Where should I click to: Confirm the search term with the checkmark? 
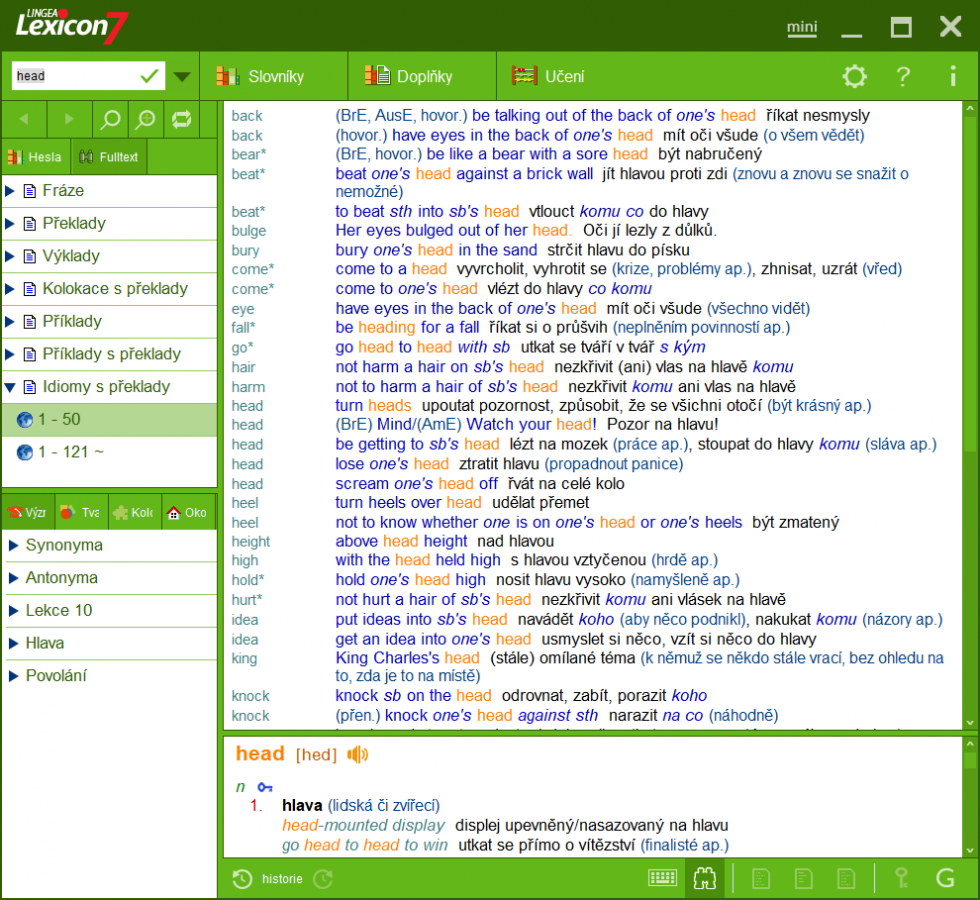(x=150, y=75)
